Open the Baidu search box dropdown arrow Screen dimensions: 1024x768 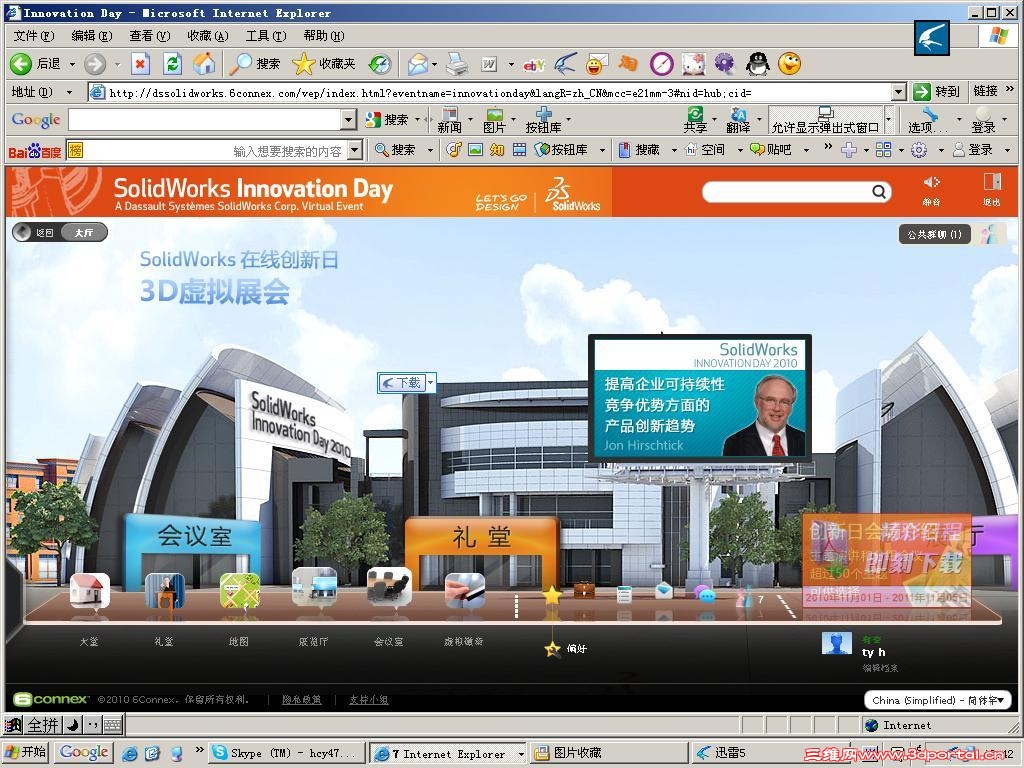click(355, 150)
